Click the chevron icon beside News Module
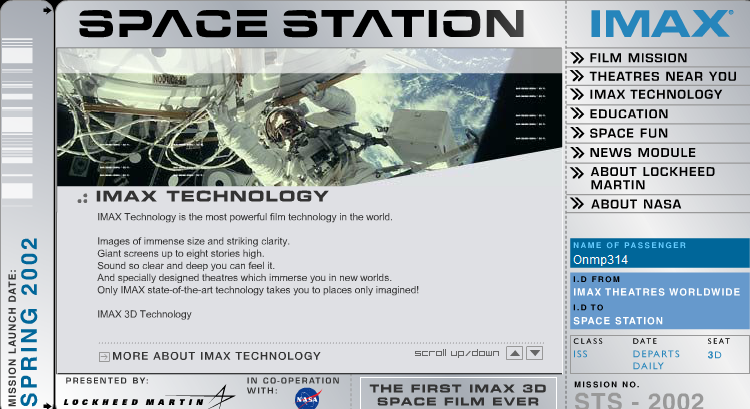 [x=578, y=153]
